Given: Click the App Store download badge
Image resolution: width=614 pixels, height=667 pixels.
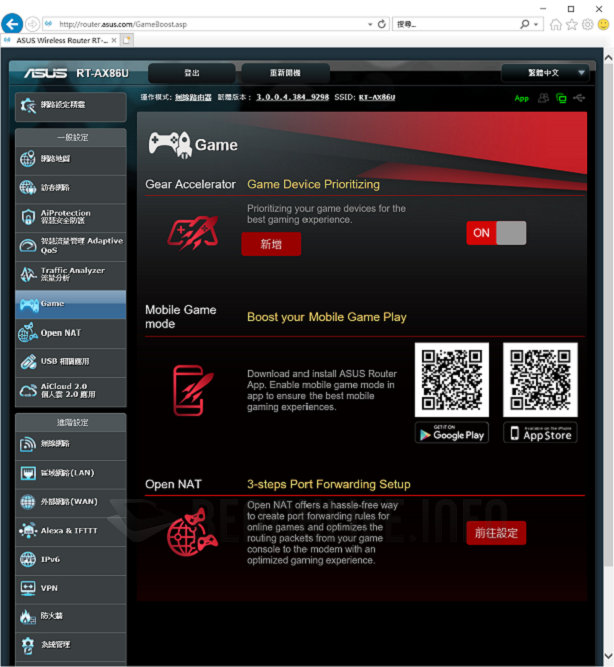Looking at the screenshot, I should [x=540, y=433].
